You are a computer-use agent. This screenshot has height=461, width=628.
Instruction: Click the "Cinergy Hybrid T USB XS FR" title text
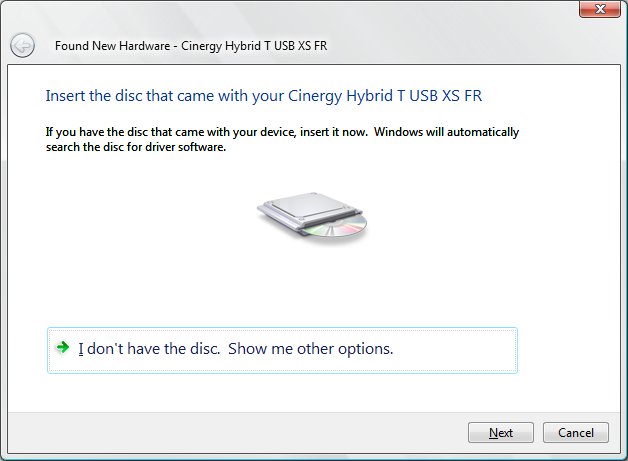pyautogui.click(x=254, y=46)
